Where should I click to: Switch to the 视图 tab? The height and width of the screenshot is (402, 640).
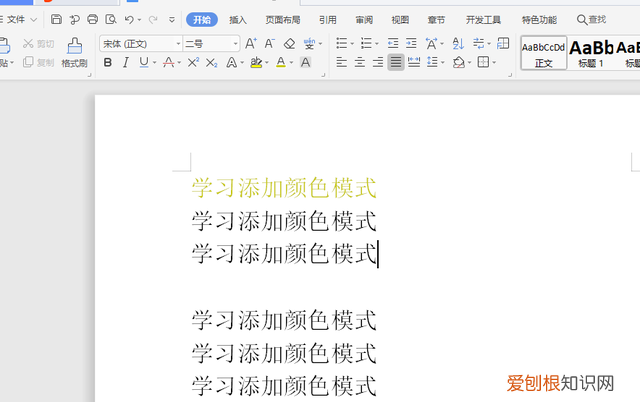coord(400,20)
